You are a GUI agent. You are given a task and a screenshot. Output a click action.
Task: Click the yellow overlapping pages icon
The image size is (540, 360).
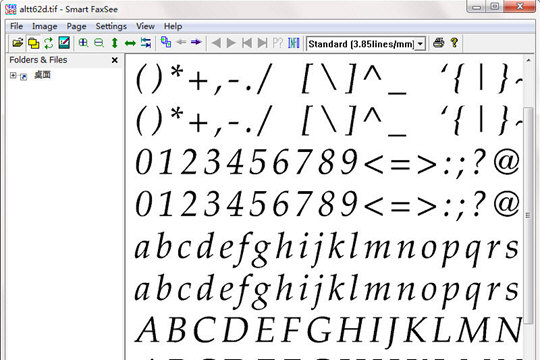(x=33, y=43)
